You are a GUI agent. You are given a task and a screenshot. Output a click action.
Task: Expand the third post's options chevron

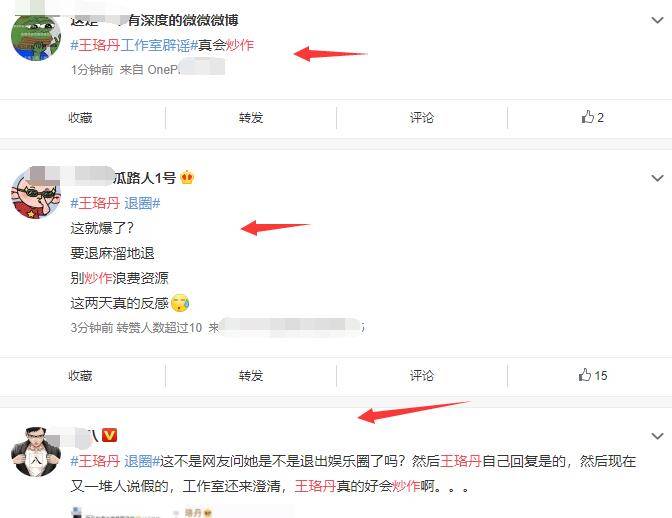point(657,436)
